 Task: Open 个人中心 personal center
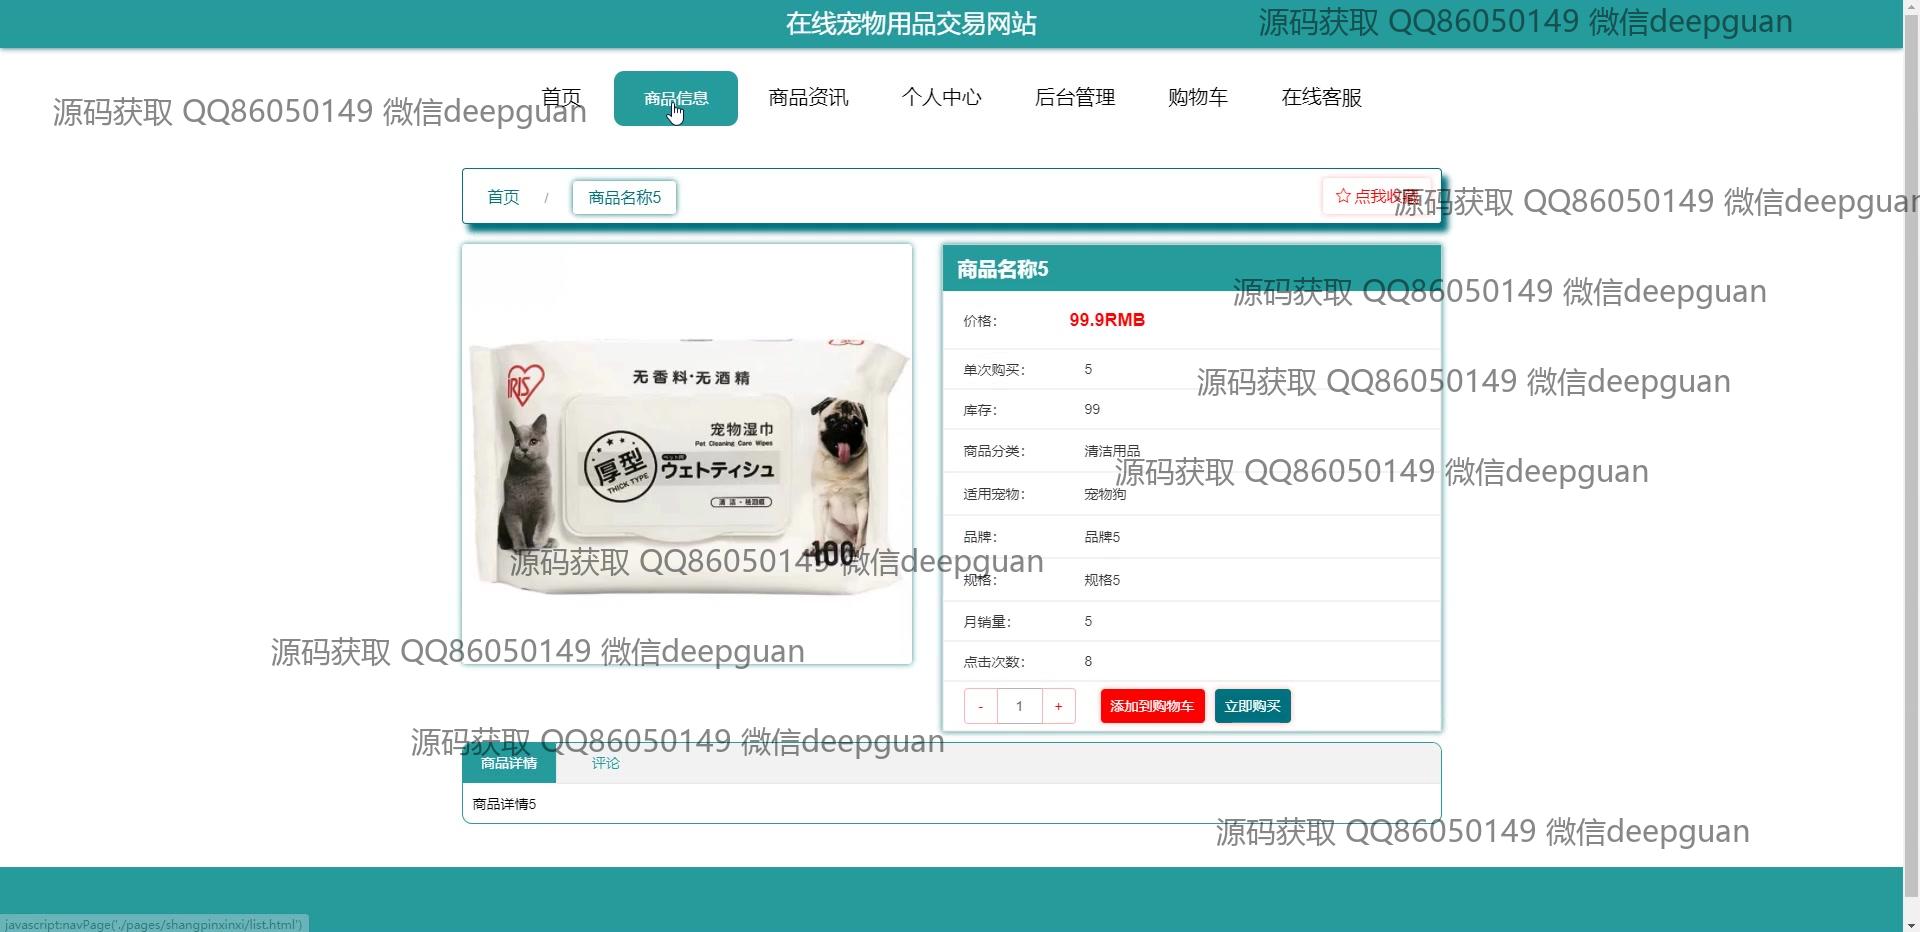click(x=941, y=98)
